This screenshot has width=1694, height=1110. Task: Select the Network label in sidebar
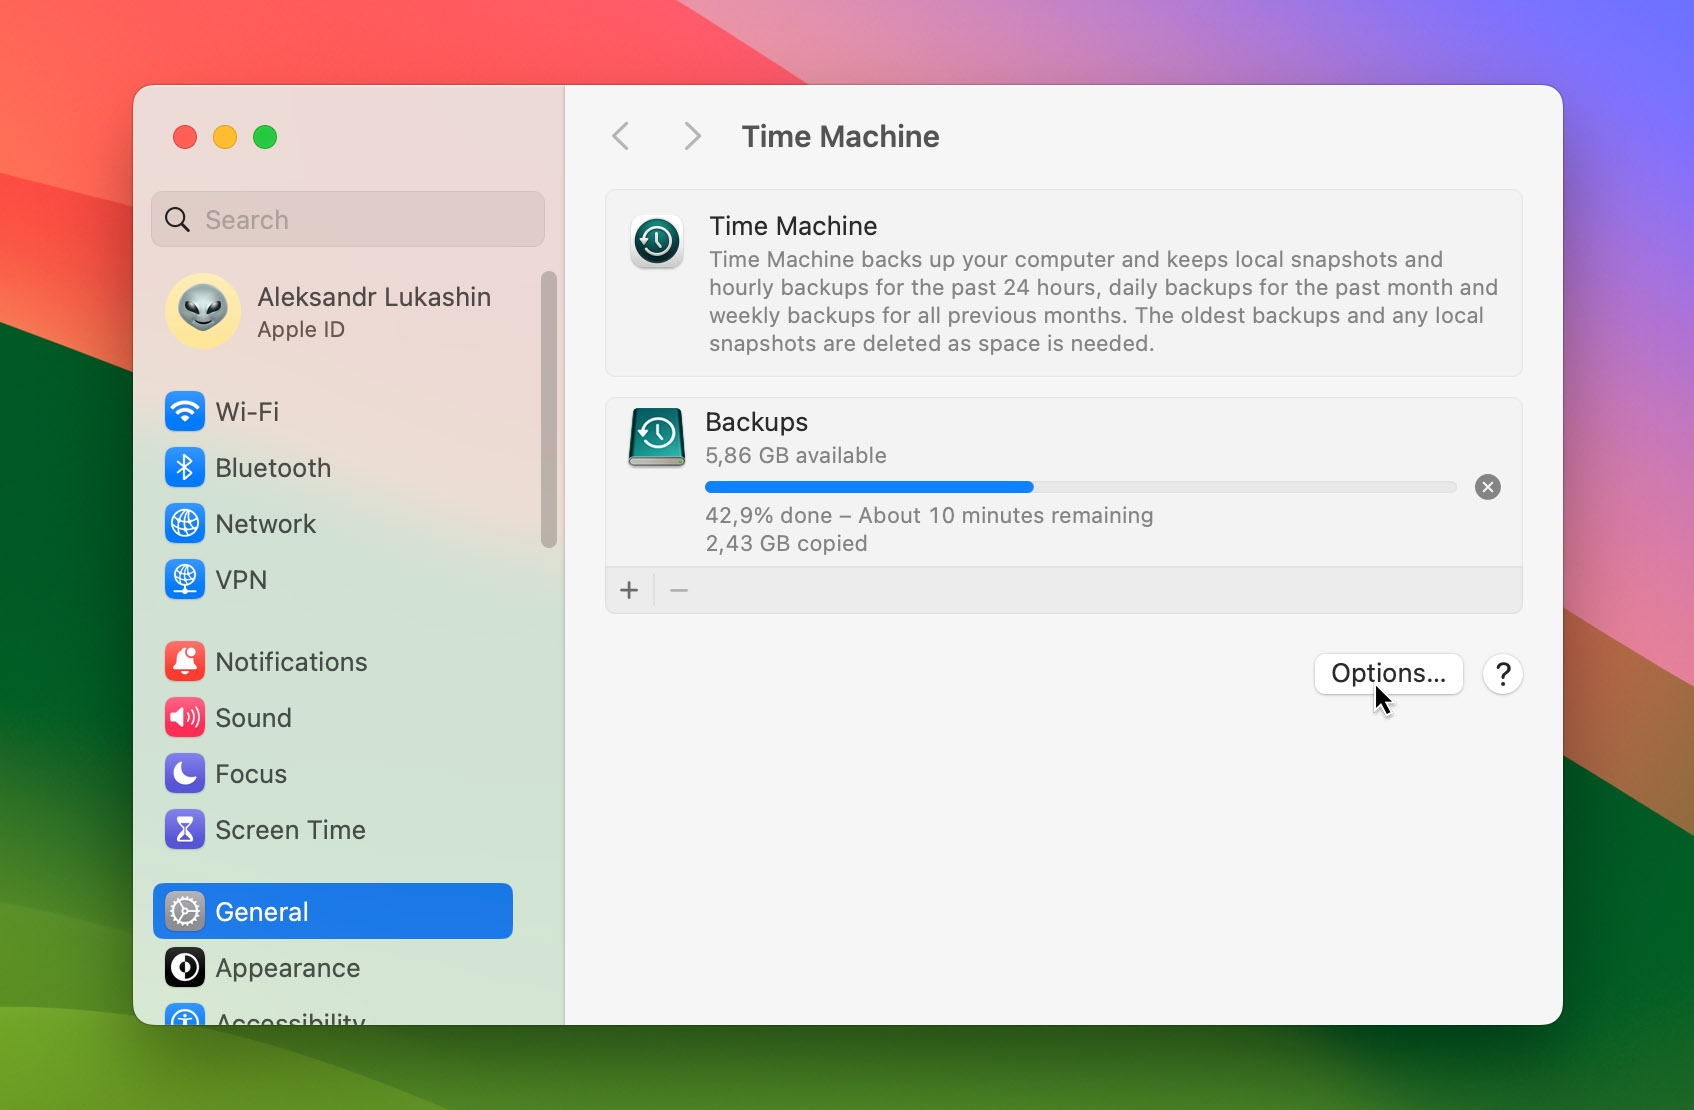(x=266, y=523)
